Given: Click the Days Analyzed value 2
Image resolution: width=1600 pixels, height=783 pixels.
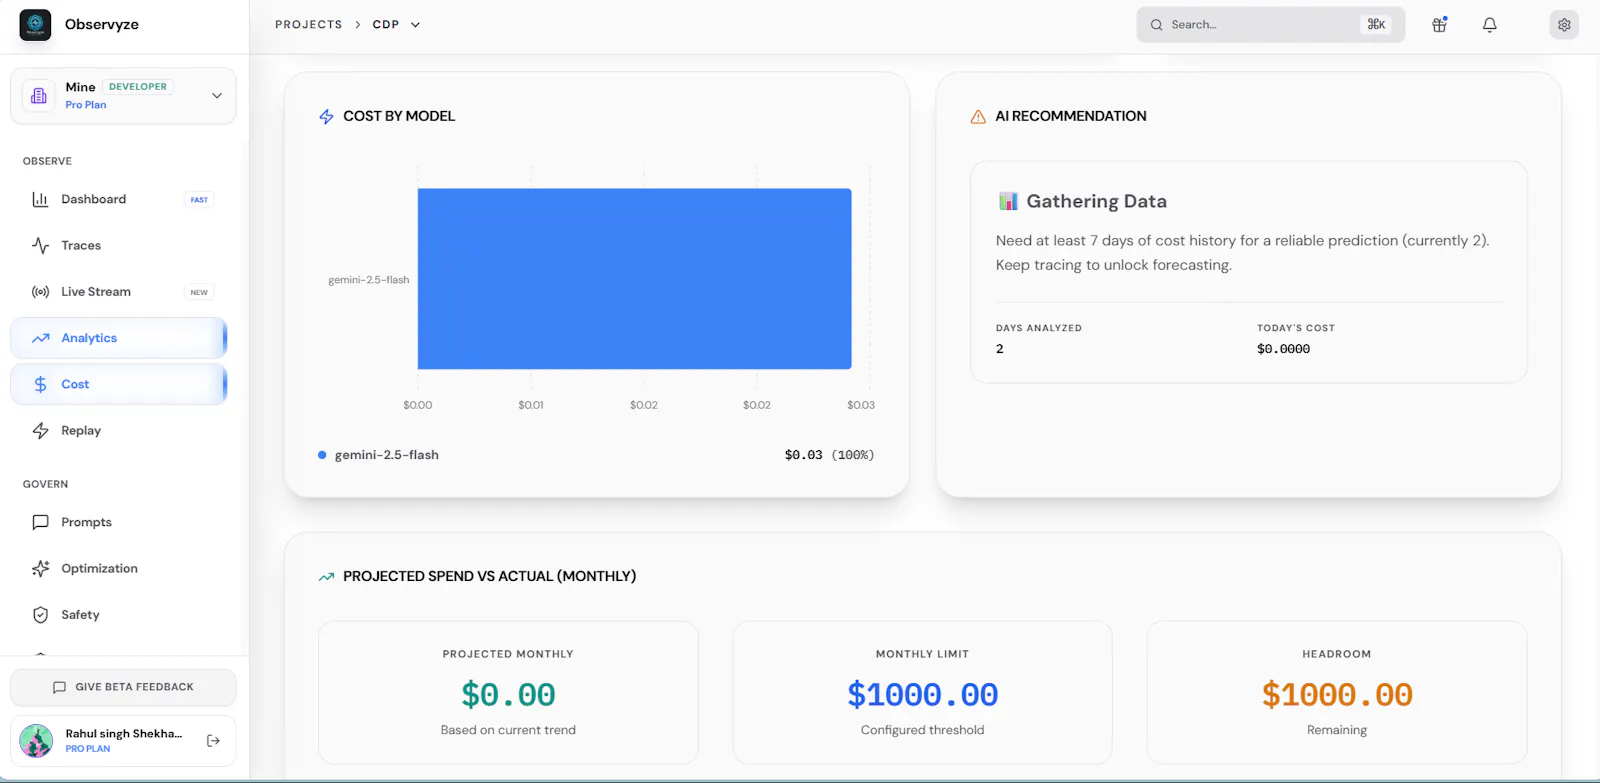Looking at the screenshot, I should pyautogui.click(x=1000, y=349).
